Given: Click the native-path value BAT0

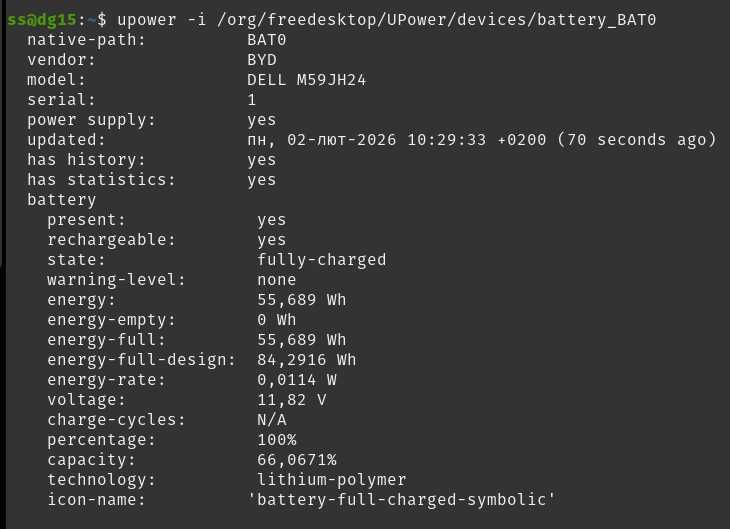Looking at the screenshot, I should [267, 40].
